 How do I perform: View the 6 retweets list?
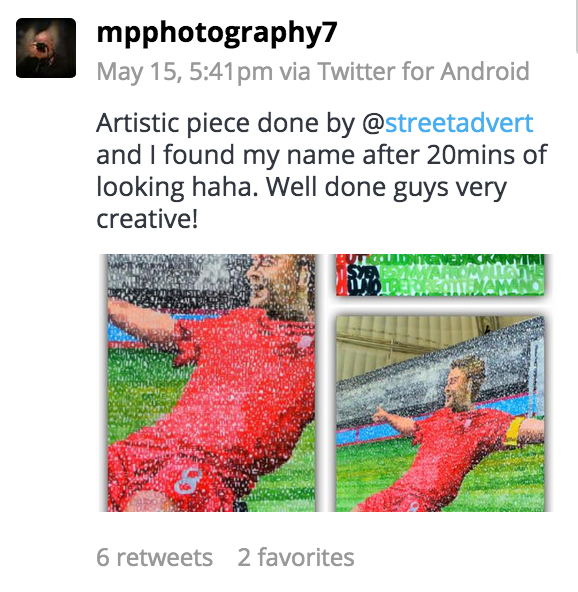(x=154, y=558)
